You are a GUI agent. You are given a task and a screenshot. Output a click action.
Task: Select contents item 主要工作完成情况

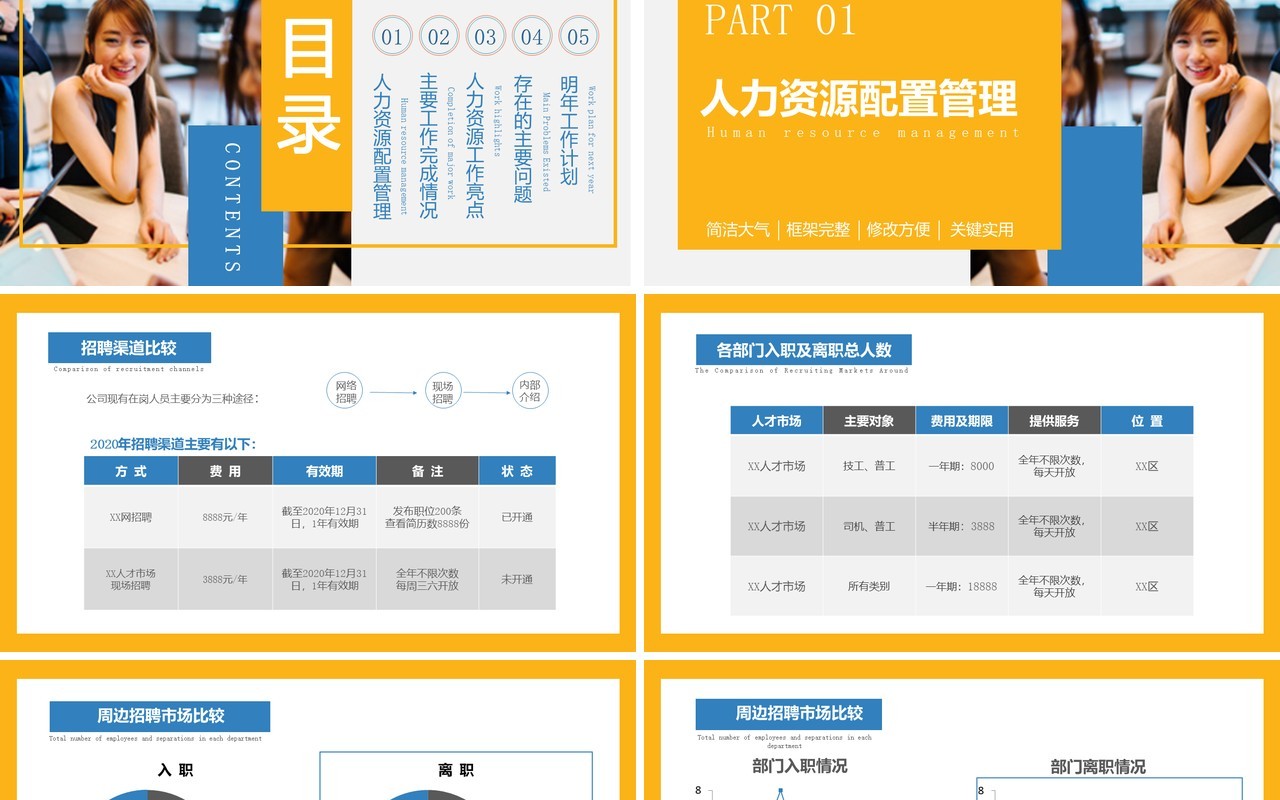429,146
